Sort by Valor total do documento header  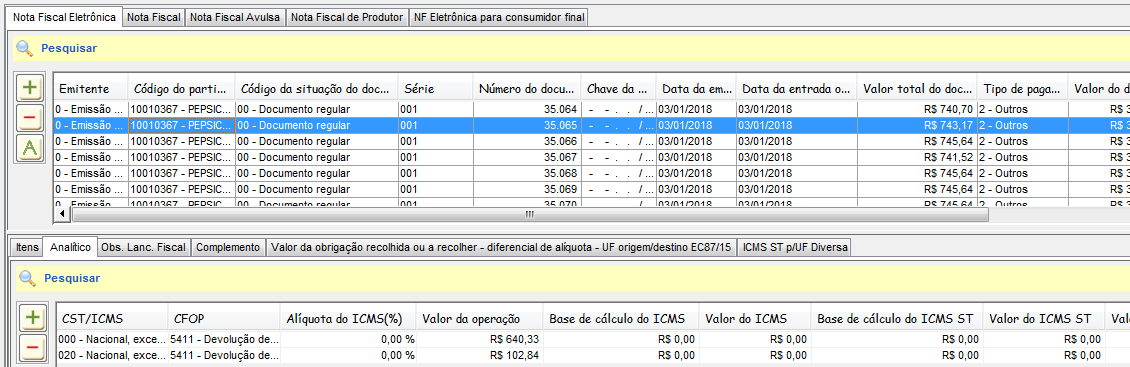917,89
